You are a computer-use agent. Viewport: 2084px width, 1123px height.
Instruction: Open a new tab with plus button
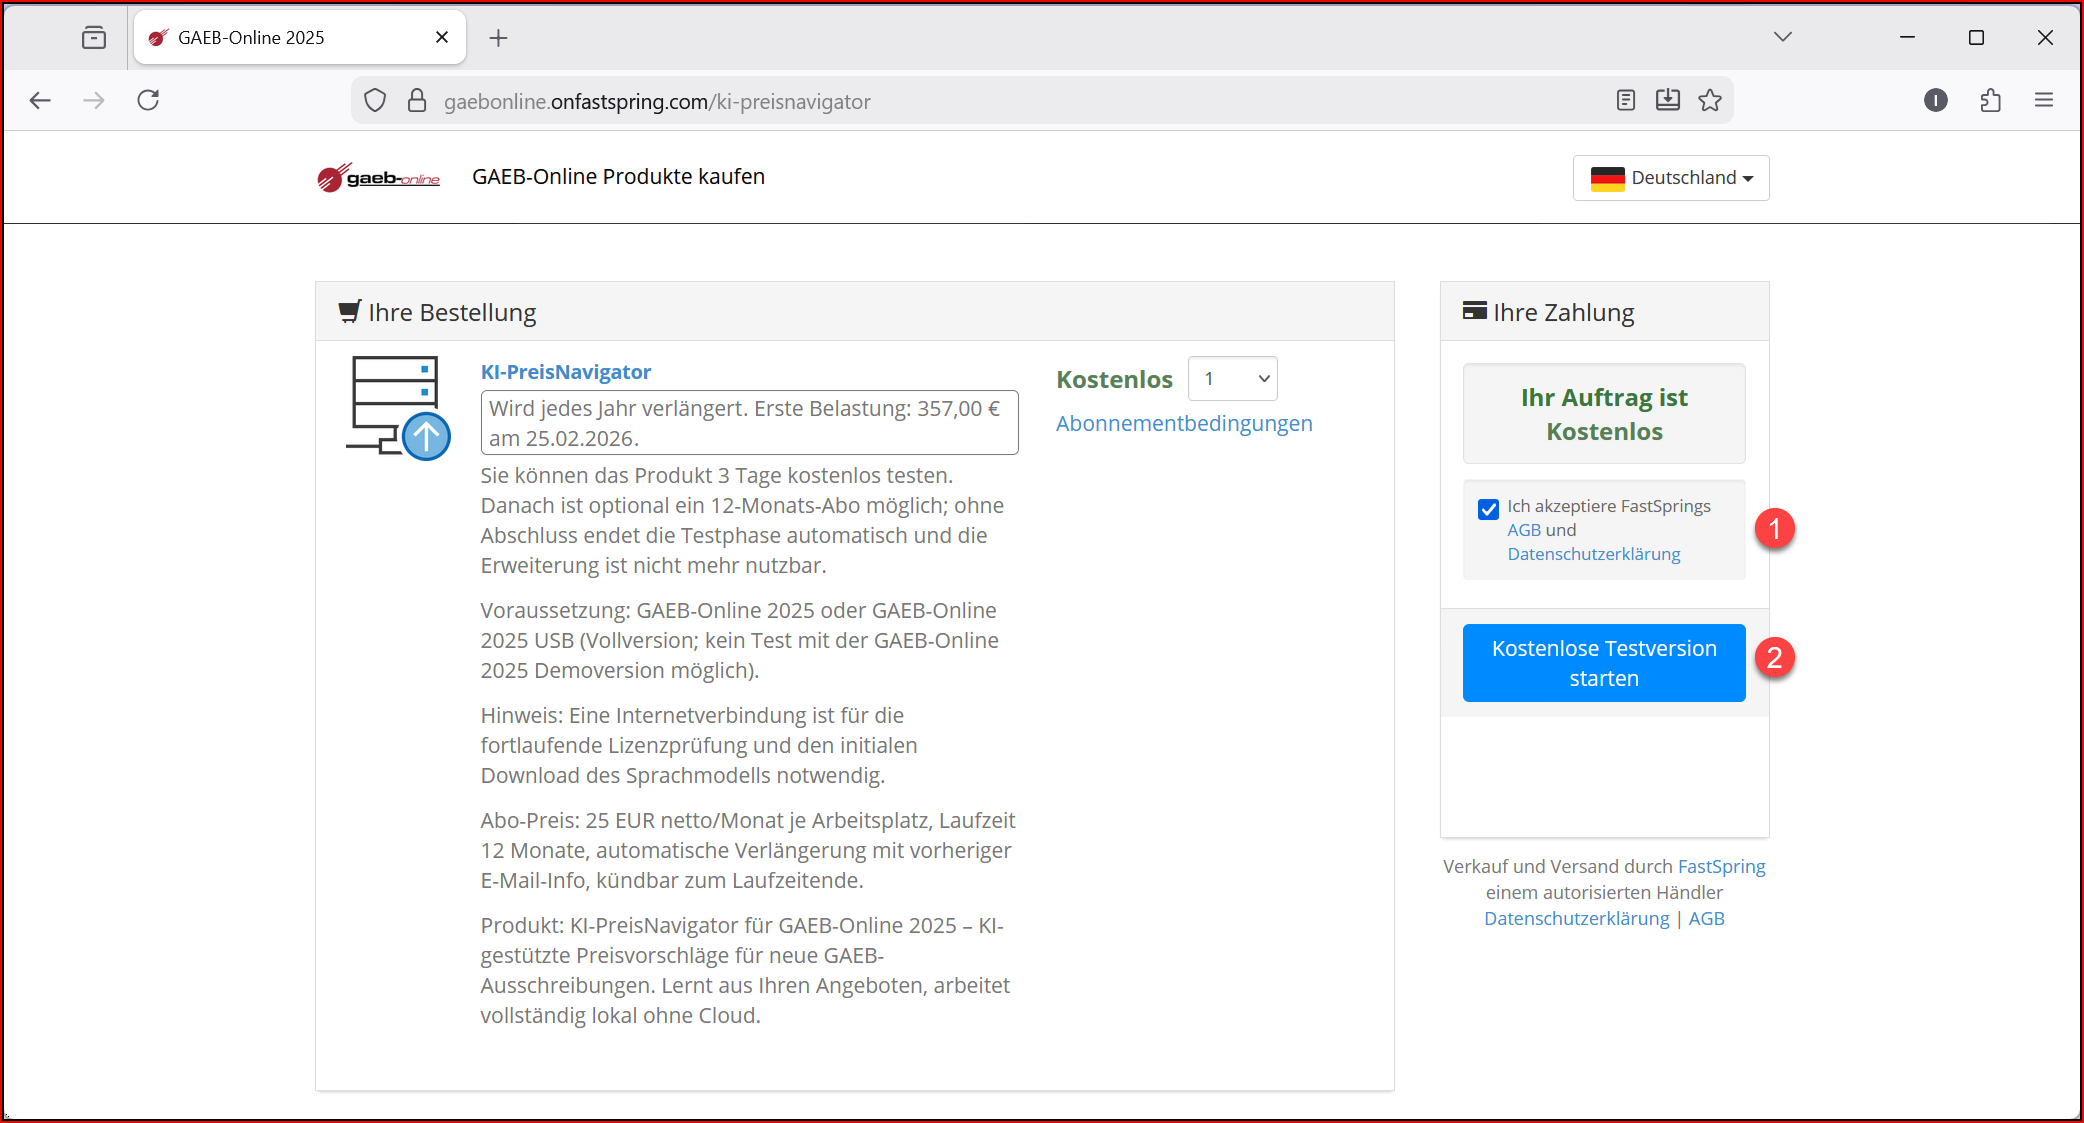(x=498, y=38)
